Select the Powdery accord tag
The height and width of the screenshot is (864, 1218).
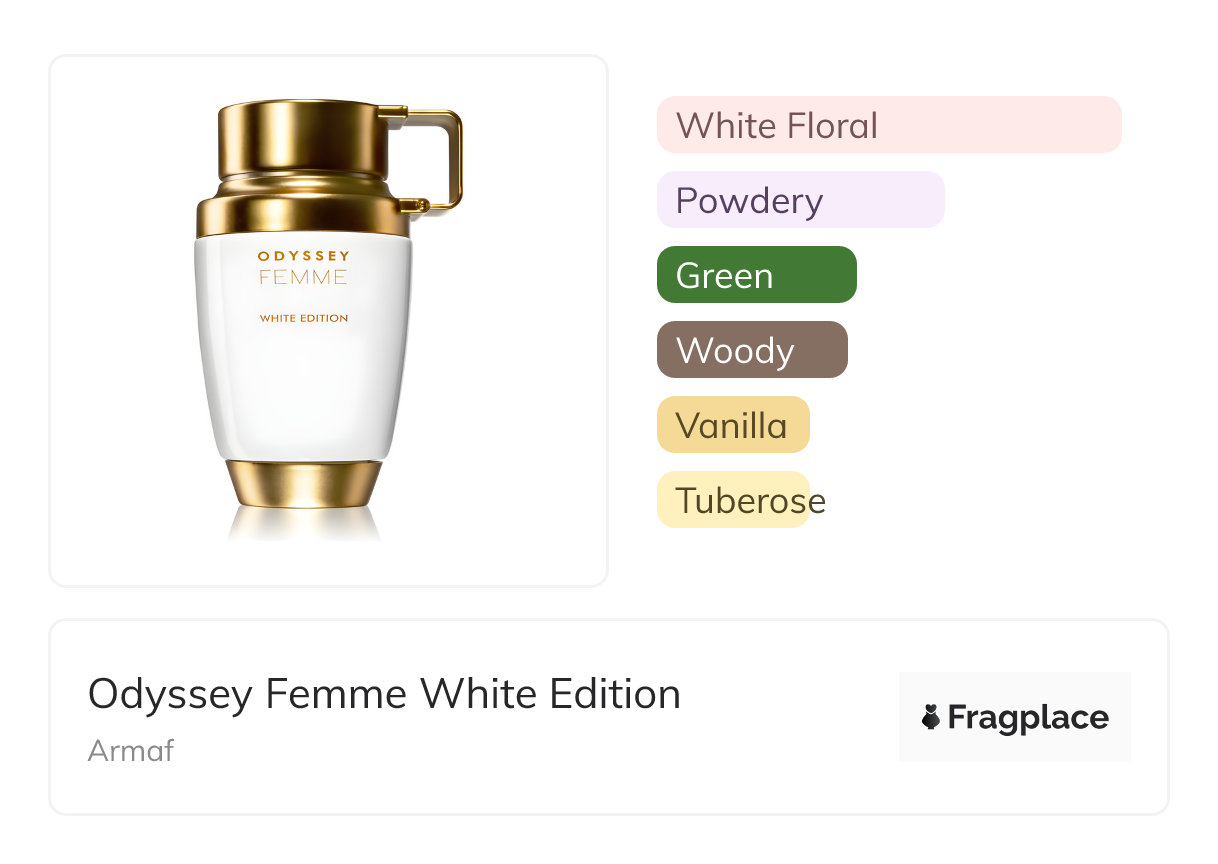click(x=800, y=200)
